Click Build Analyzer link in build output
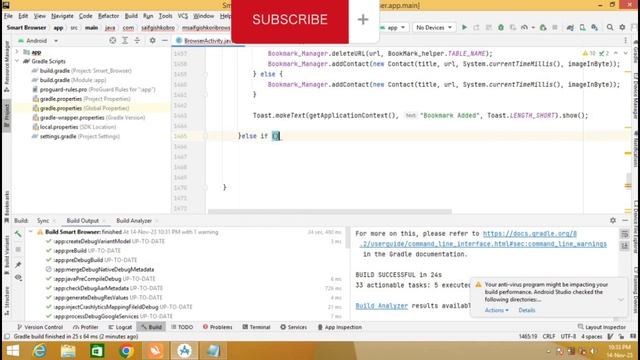Image resolution: width=640 pixels, height=360 pixels. pos(381,306)
